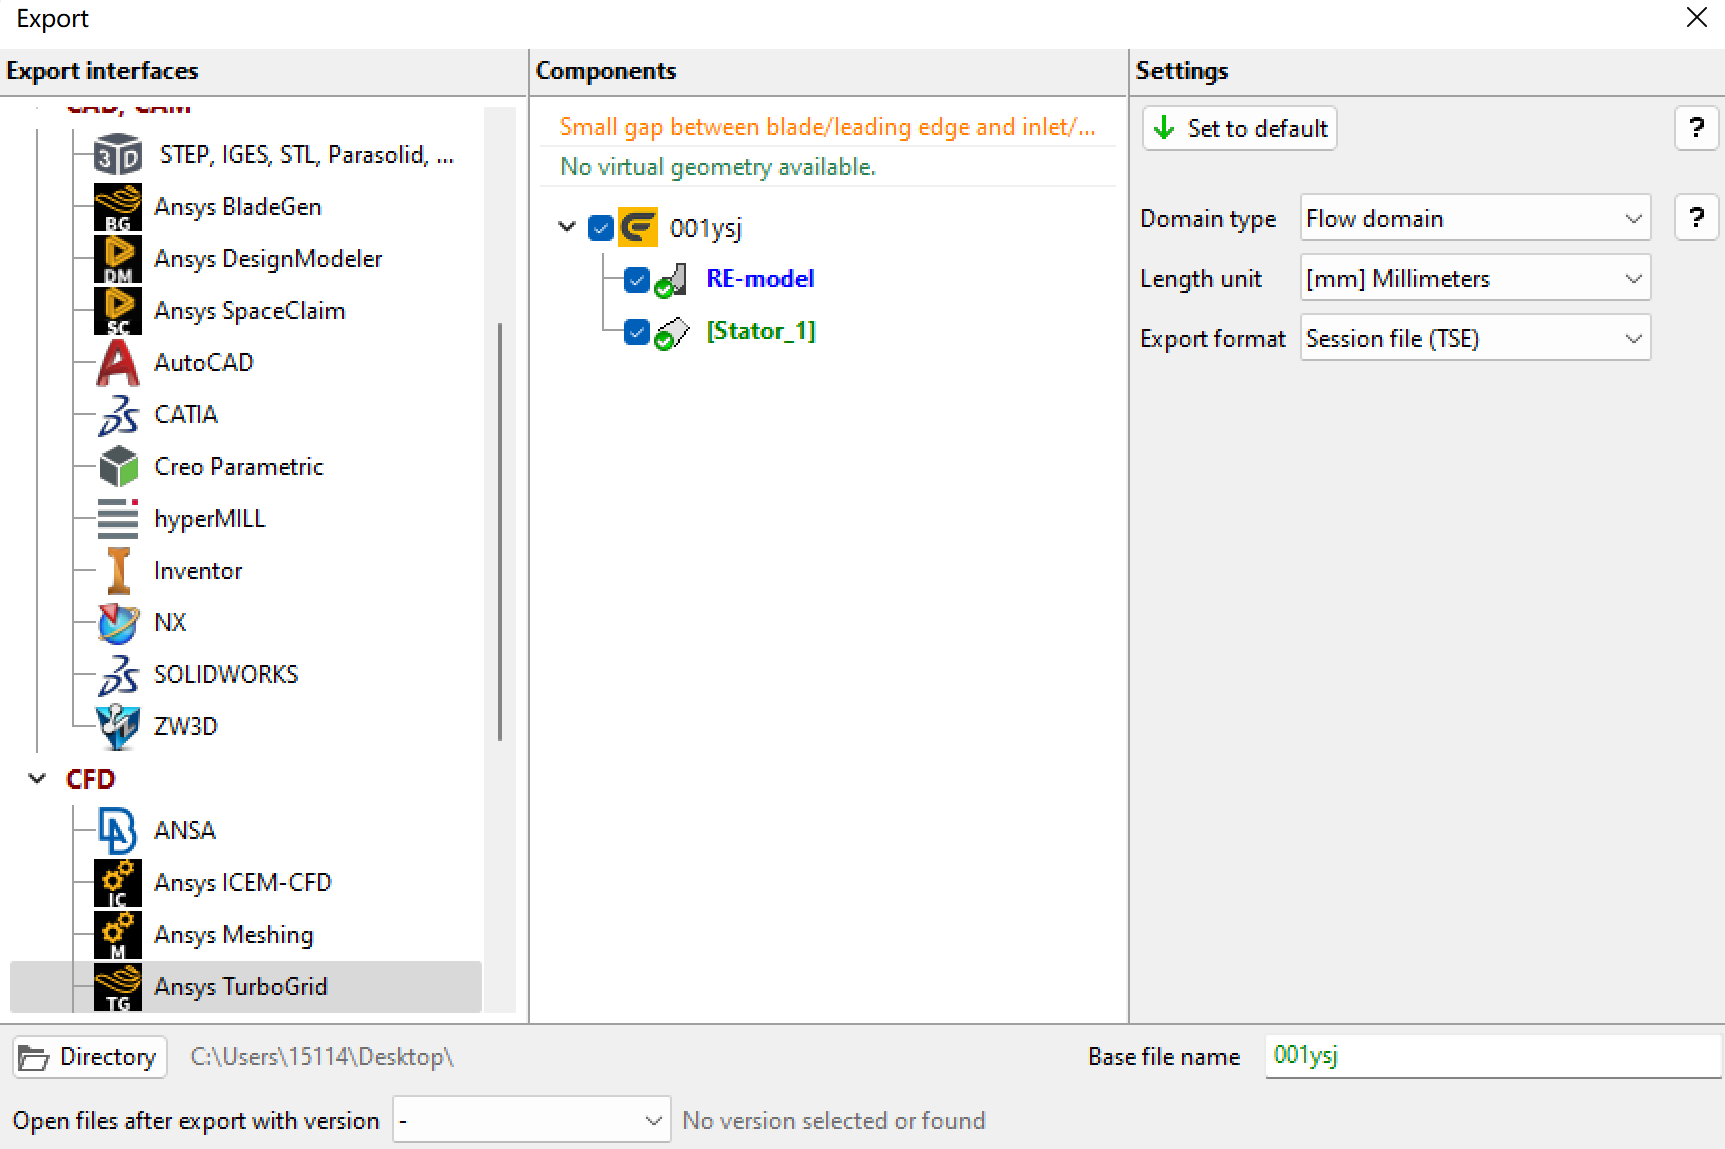This screenshot has height=1149, width=1725.
Task: Open the Export format dropdown
Action: [x=1475, y=338]
